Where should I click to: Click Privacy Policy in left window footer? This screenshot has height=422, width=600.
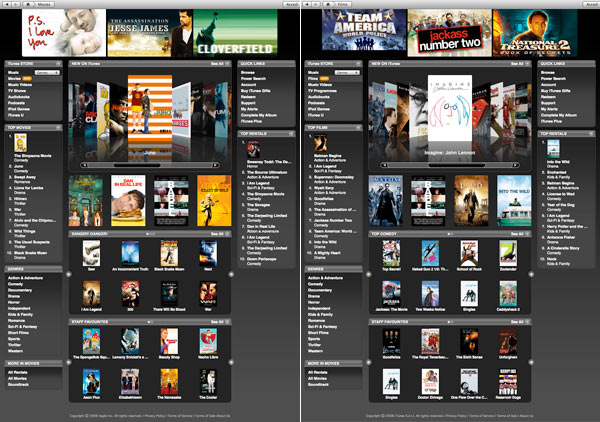155,415
